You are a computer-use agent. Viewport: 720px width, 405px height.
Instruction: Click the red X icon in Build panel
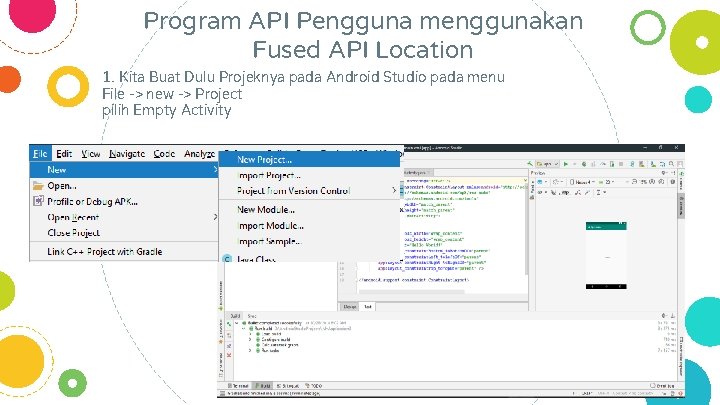pyautogui.click(x=229, y=355)
